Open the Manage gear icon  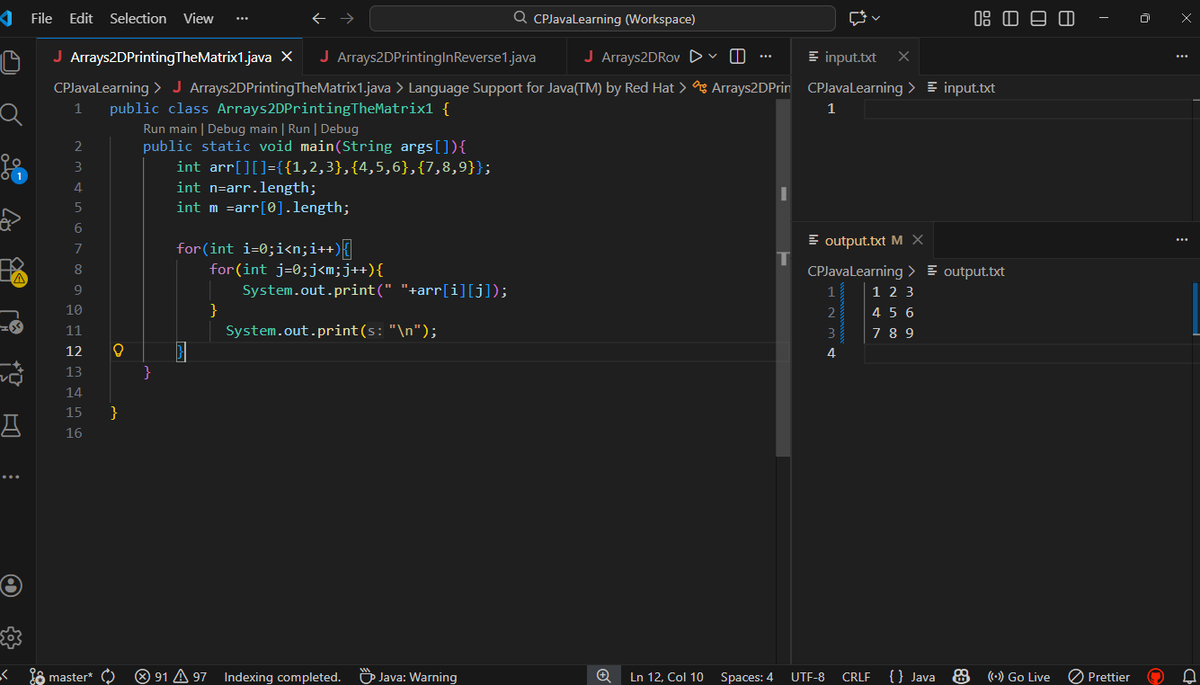tap(12, 636)
